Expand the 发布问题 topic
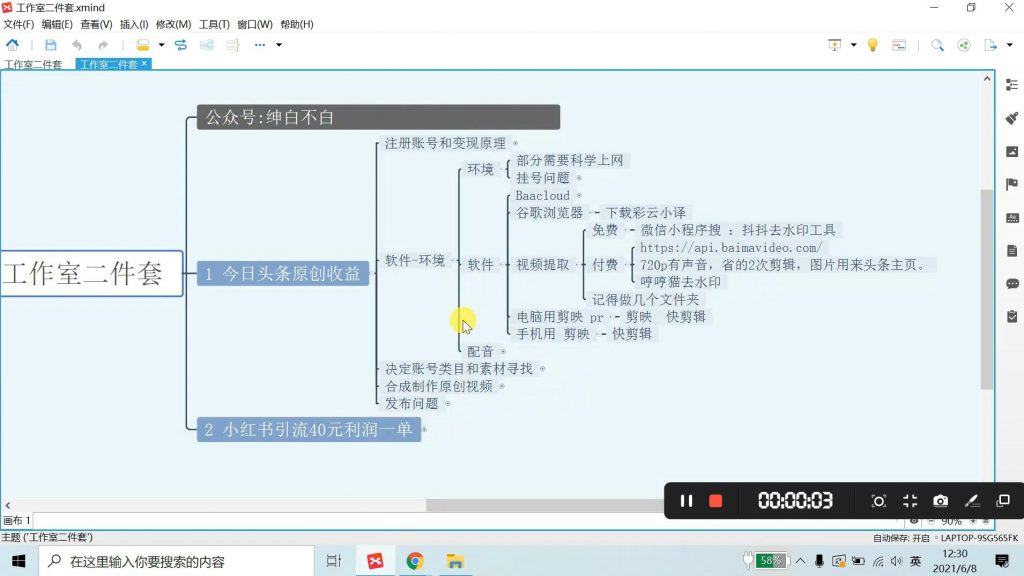The image size is (1024, 576). [447, 404]
